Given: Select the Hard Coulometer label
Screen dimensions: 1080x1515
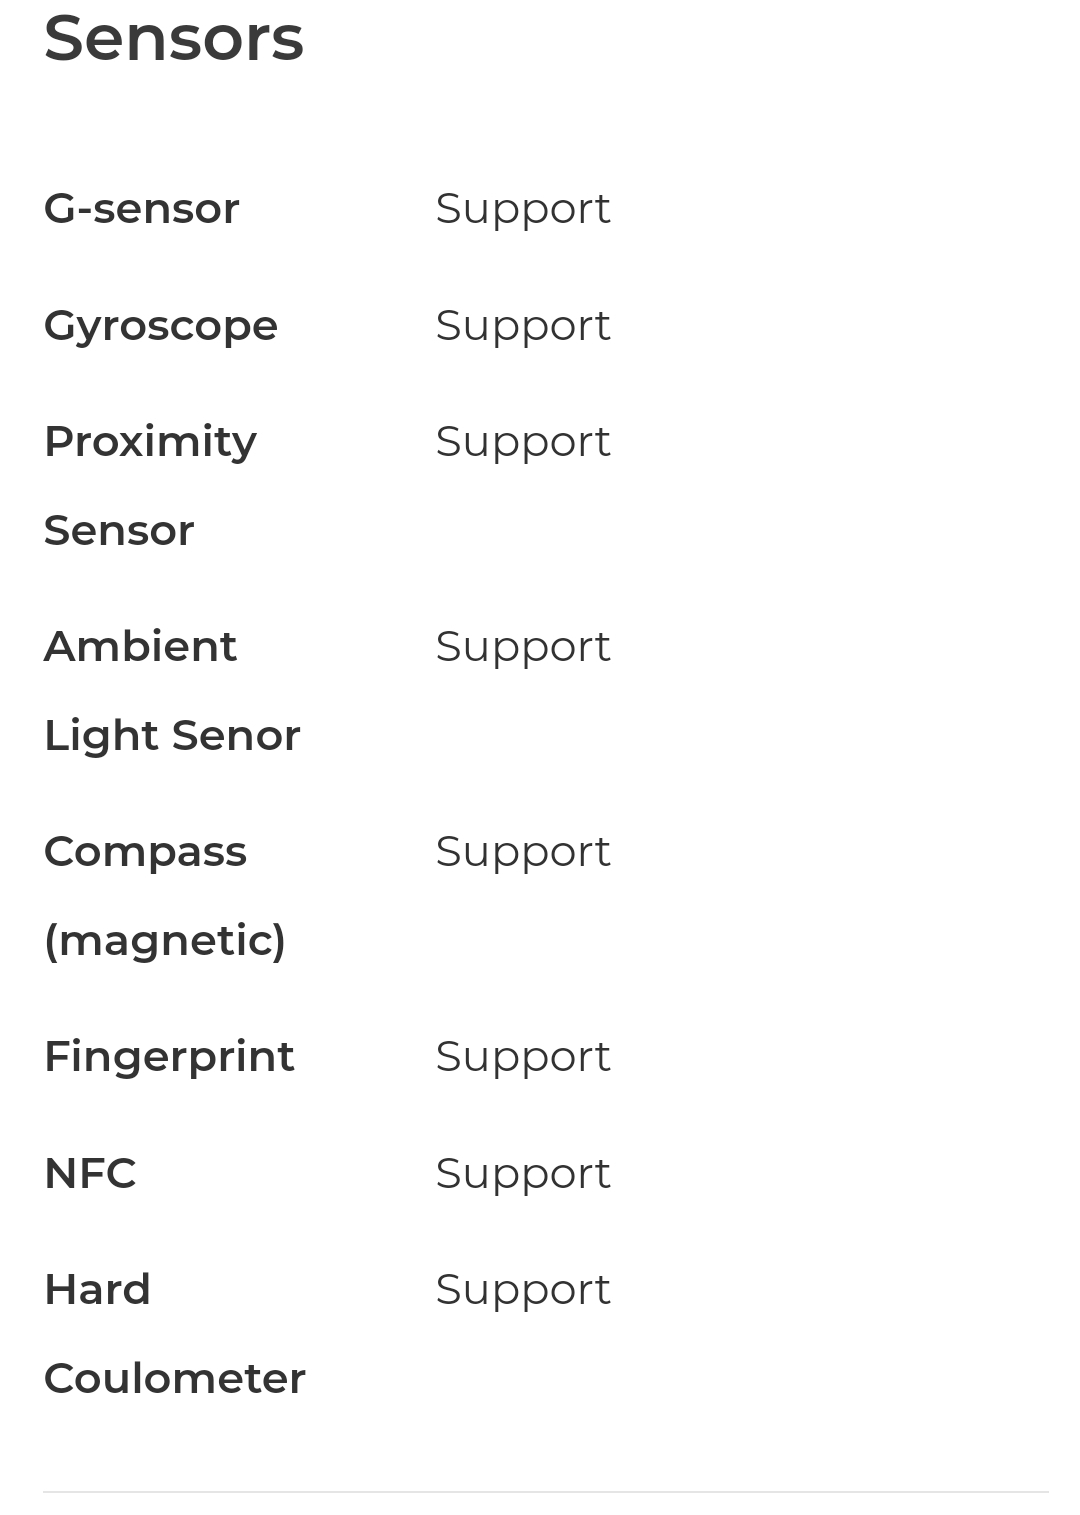Looking at the screenshot, I should [x=175, y=1334].
